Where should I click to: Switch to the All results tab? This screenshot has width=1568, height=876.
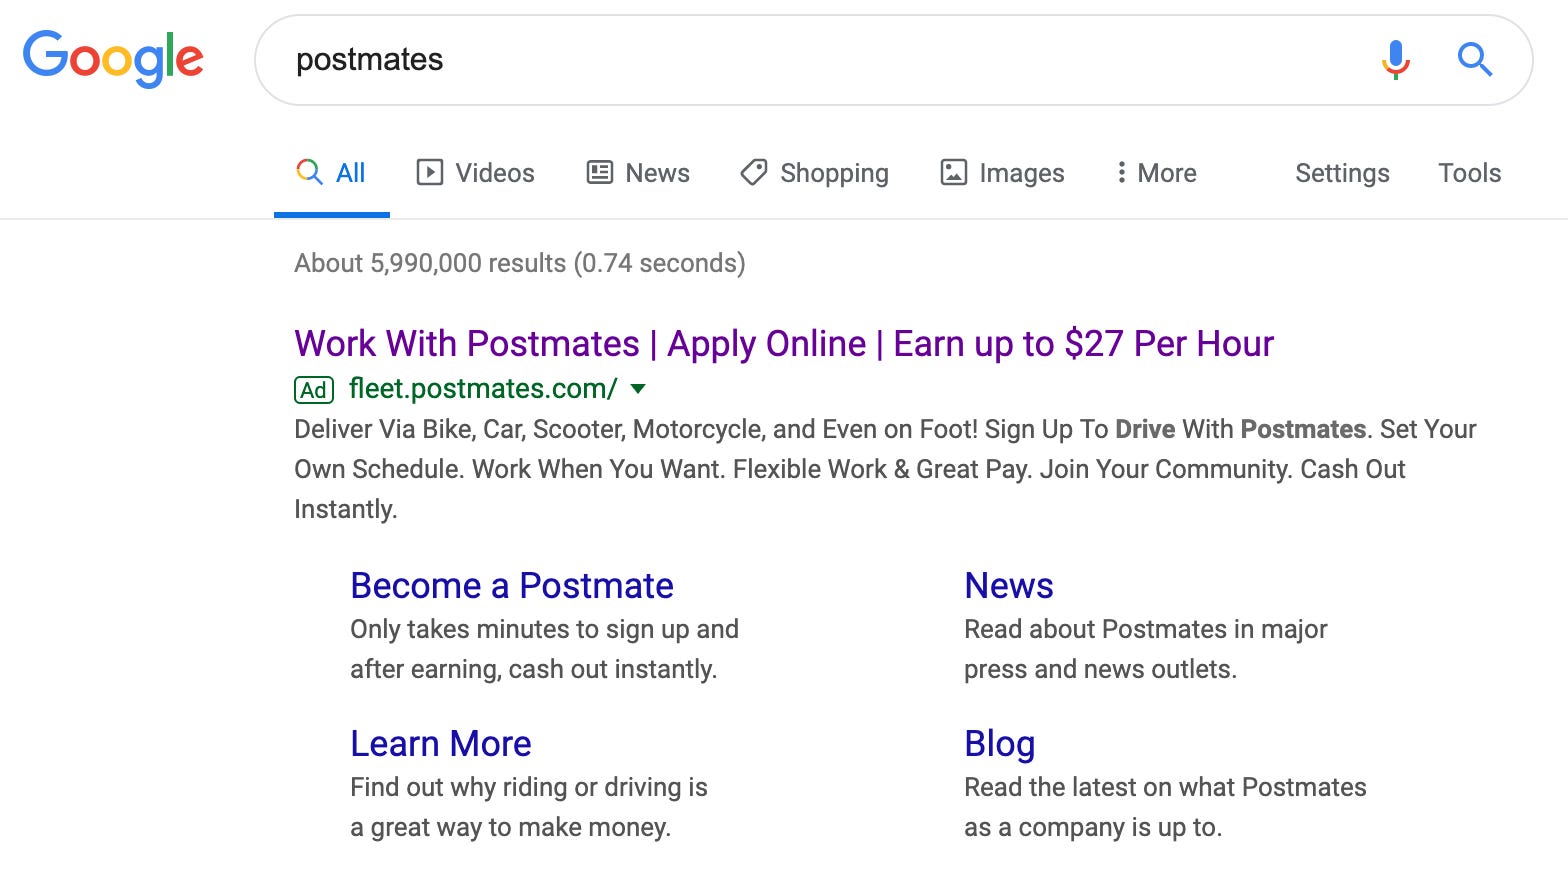point(331,172)
